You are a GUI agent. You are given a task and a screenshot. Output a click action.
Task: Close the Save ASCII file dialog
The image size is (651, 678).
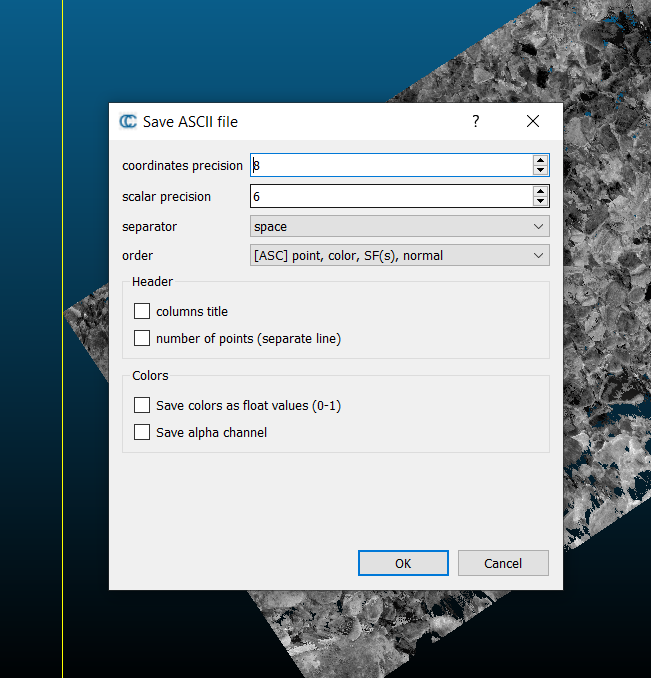[533, 121]
